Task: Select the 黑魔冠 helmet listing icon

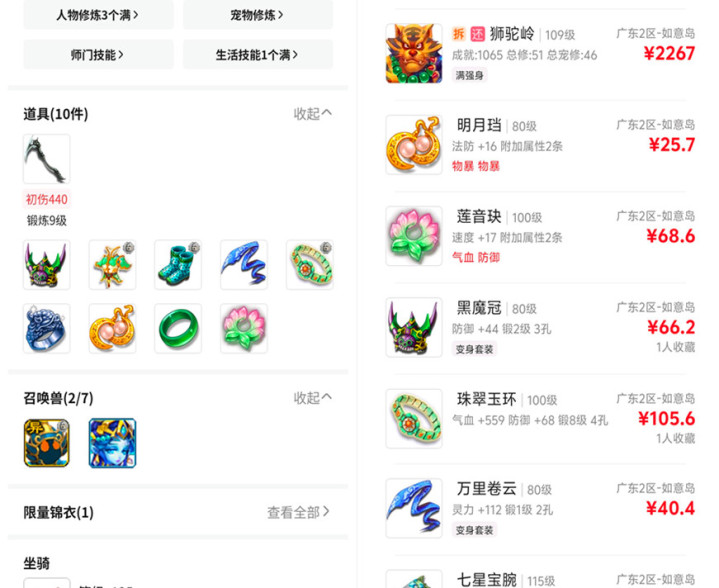Action: (x=414, y=327)
